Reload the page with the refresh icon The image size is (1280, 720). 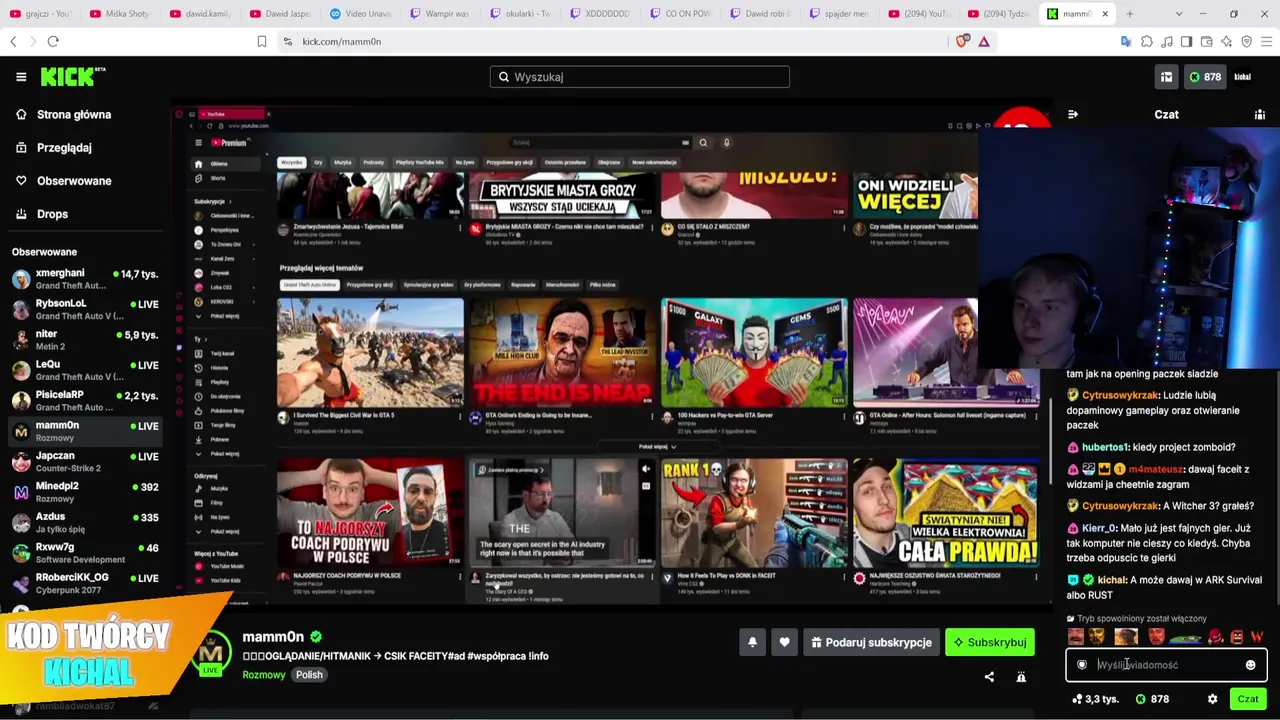point(53,41)
